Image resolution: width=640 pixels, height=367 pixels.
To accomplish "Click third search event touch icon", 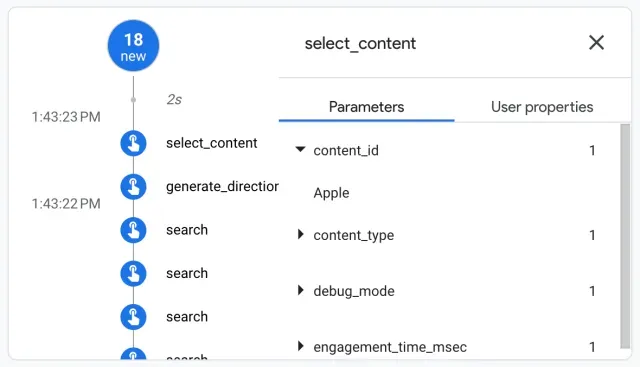I will click(x=133, y=317).
